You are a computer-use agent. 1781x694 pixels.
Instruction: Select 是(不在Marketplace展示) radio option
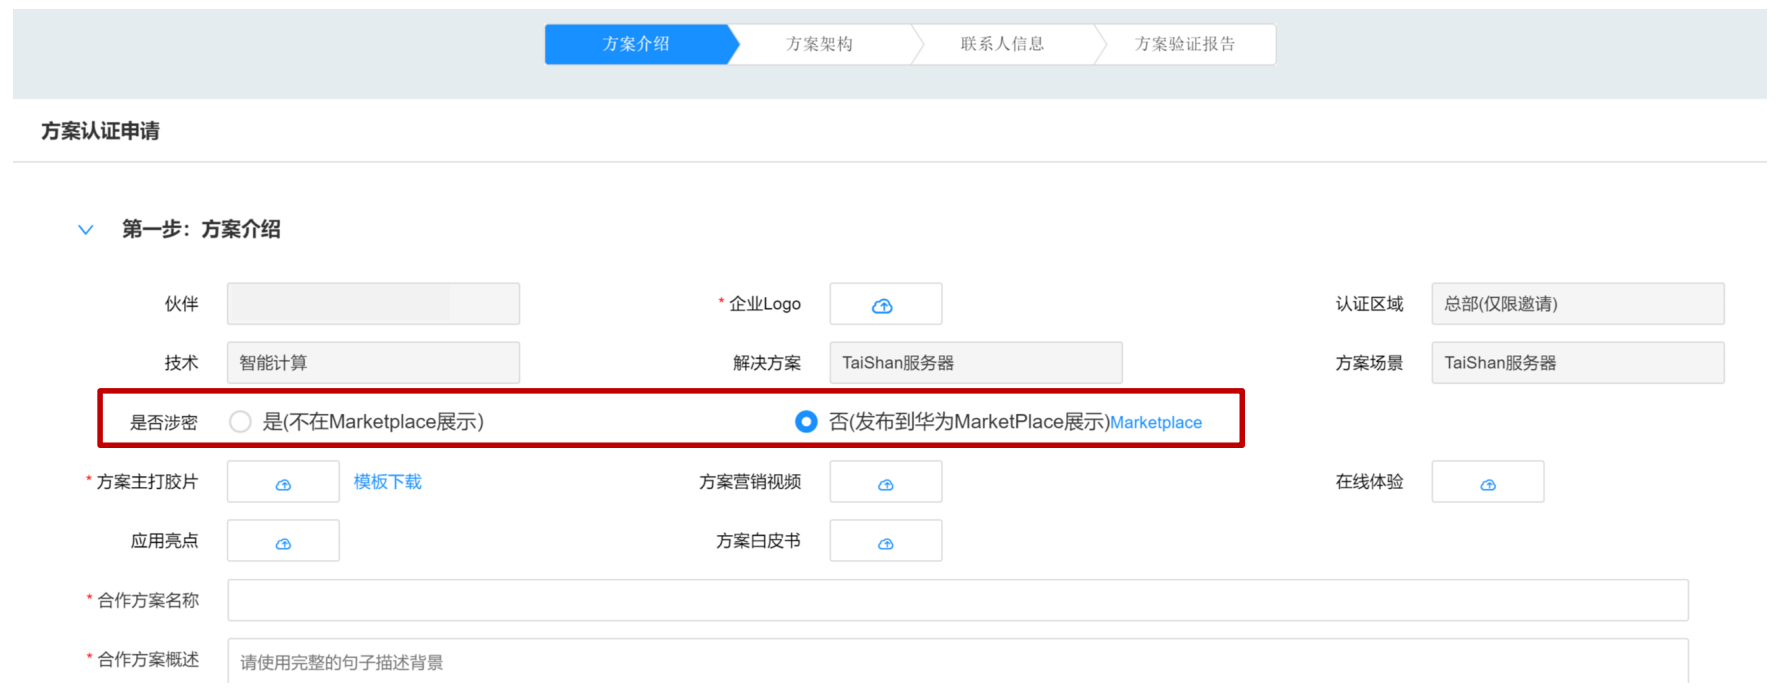[240, 422]
